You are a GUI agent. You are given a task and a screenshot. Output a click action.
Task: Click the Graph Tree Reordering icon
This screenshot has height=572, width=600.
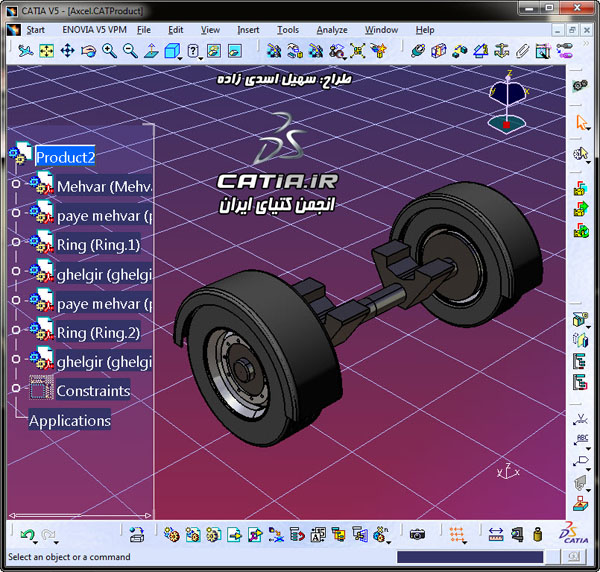tap(297, 534)
